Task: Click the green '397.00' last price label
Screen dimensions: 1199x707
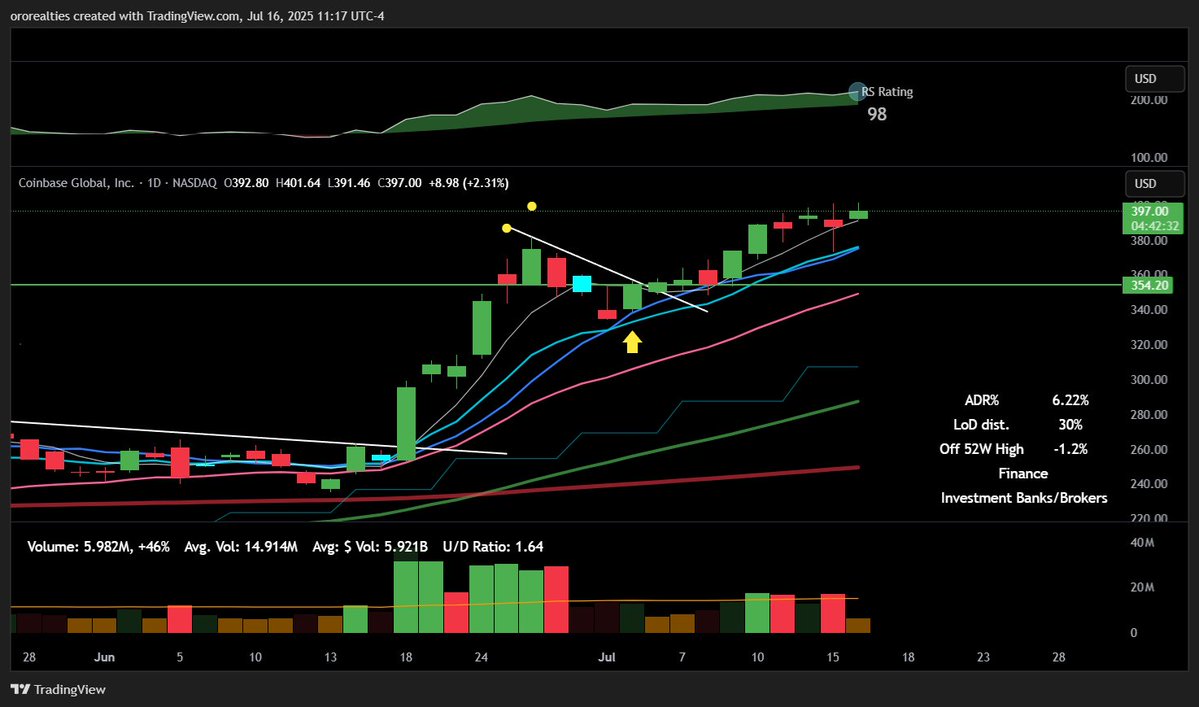Action: (1150, 212)
